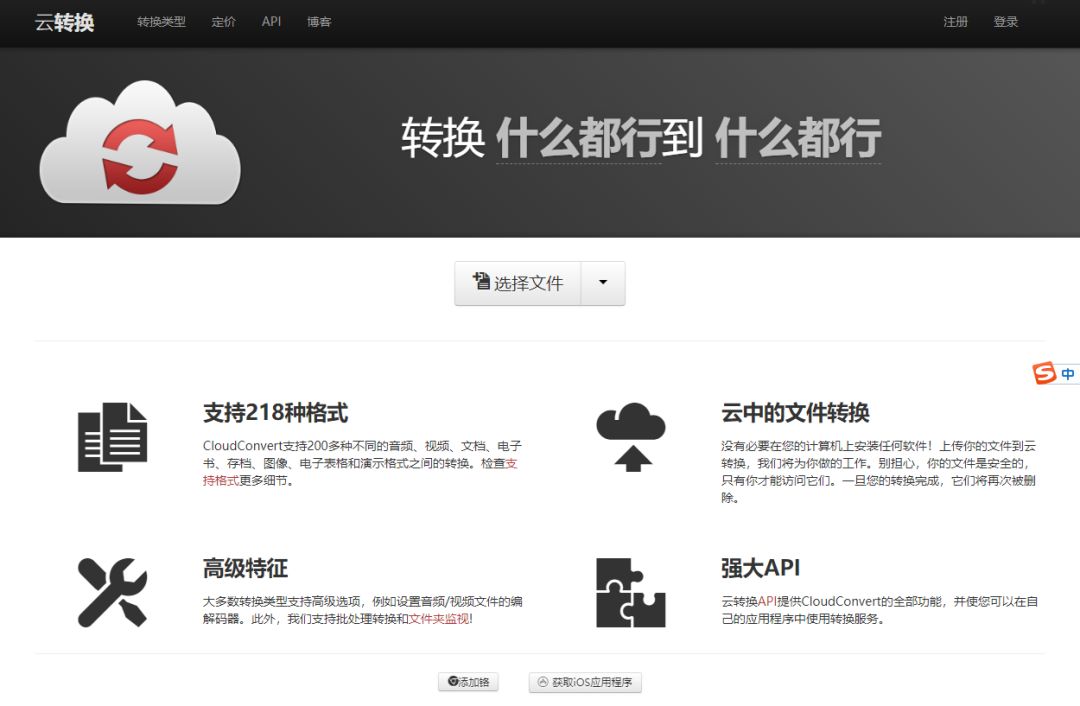This screenshot has width=1080, height=706.
Task: Open the red API link in 强大API description
Action: tap(767, 602)
